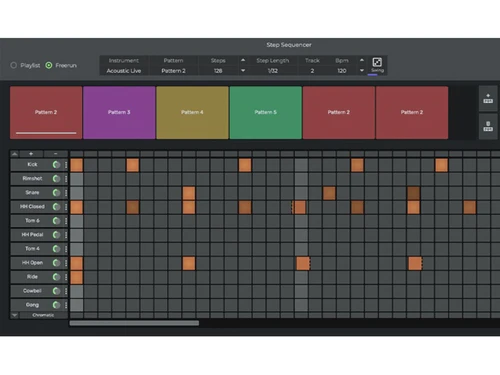Enable the first Cowbell step
Viewport: 500px width, 375px height.
76,291
